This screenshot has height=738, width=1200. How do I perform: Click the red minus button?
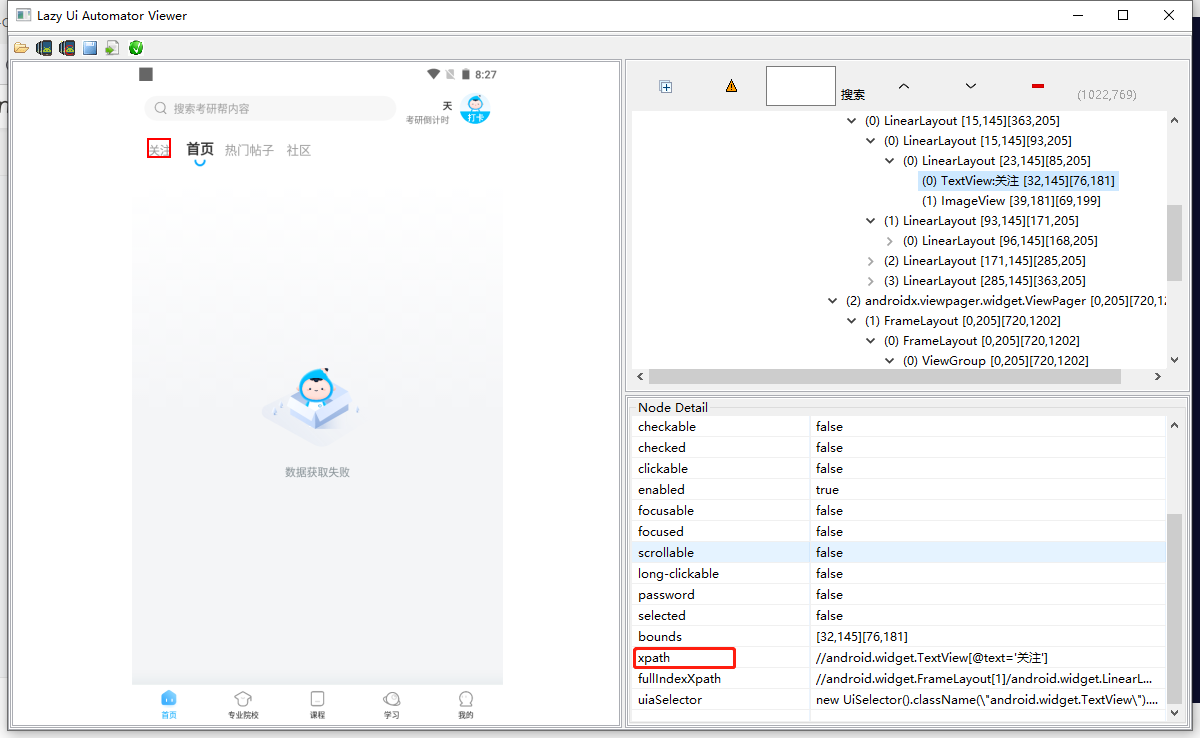point(1037,86)
